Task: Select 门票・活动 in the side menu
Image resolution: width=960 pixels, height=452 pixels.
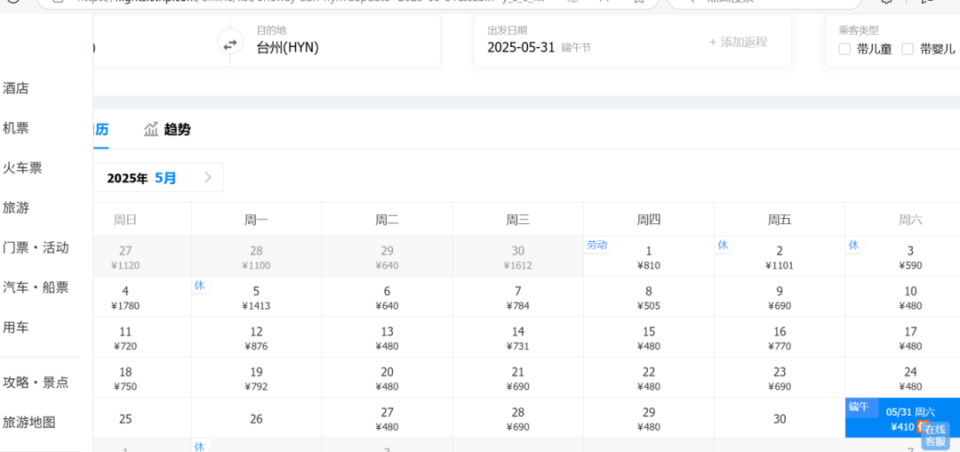Action: [x=36, y=248]
